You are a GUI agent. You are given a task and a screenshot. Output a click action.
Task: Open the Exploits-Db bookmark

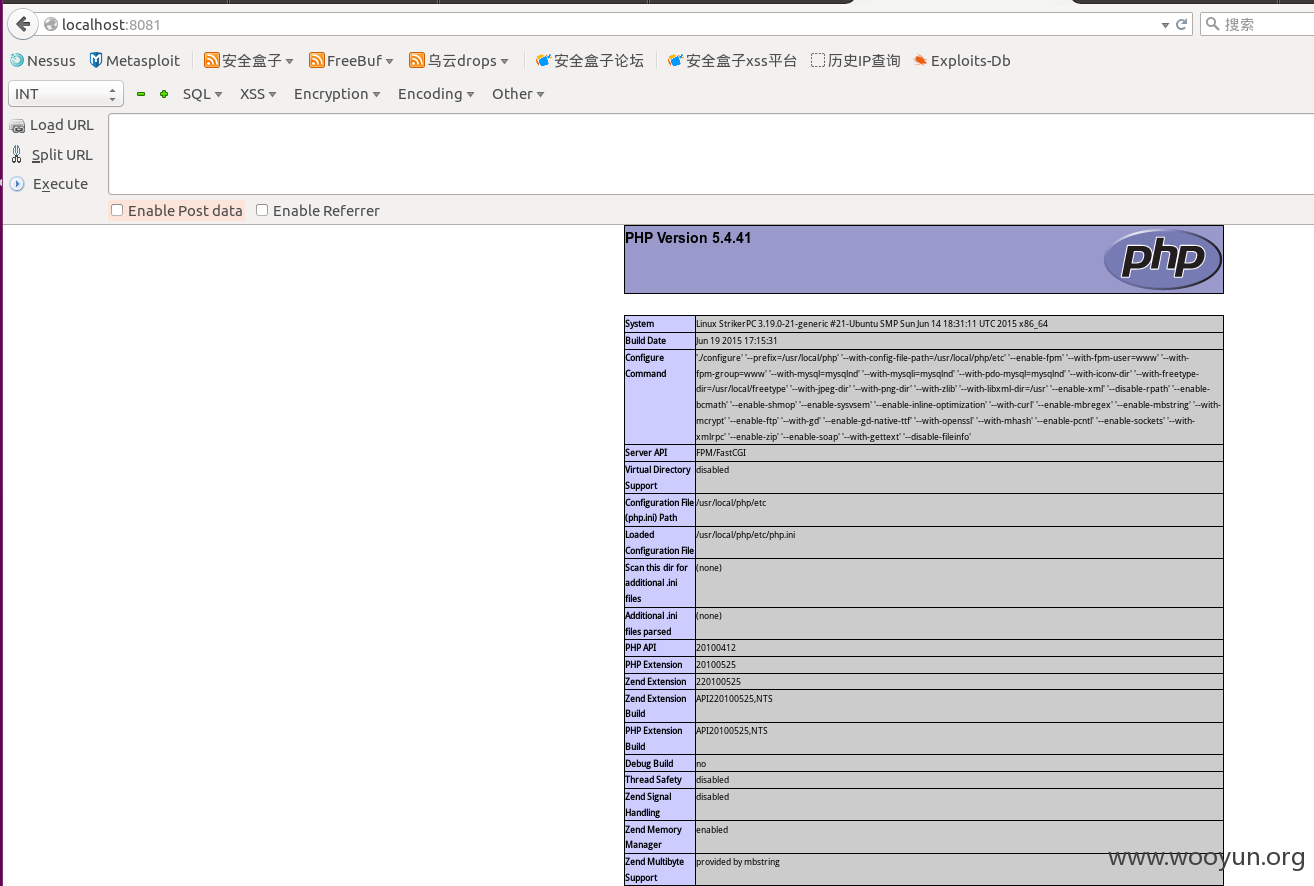962,61
